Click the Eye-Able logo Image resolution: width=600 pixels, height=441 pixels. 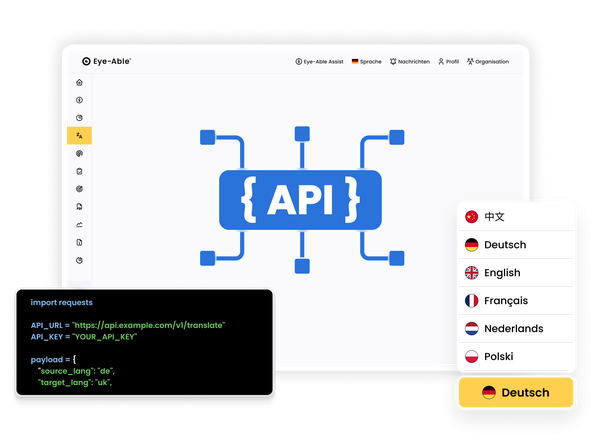(x=106, y=61)
